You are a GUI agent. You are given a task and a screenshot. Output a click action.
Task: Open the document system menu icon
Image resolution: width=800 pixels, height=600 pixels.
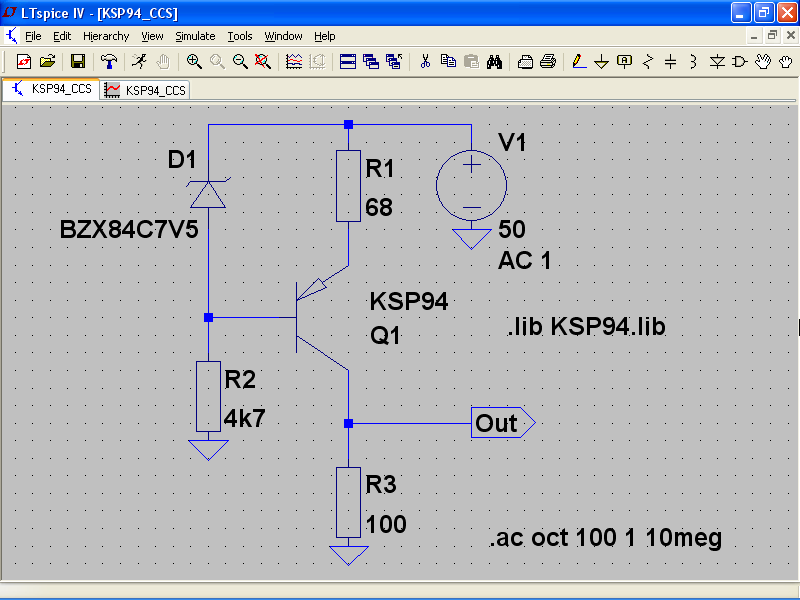point(11,36)
